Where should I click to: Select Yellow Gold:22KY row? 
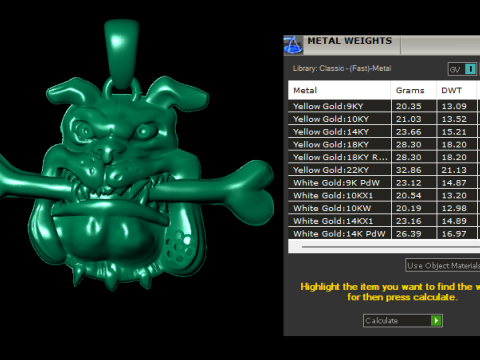384,170
